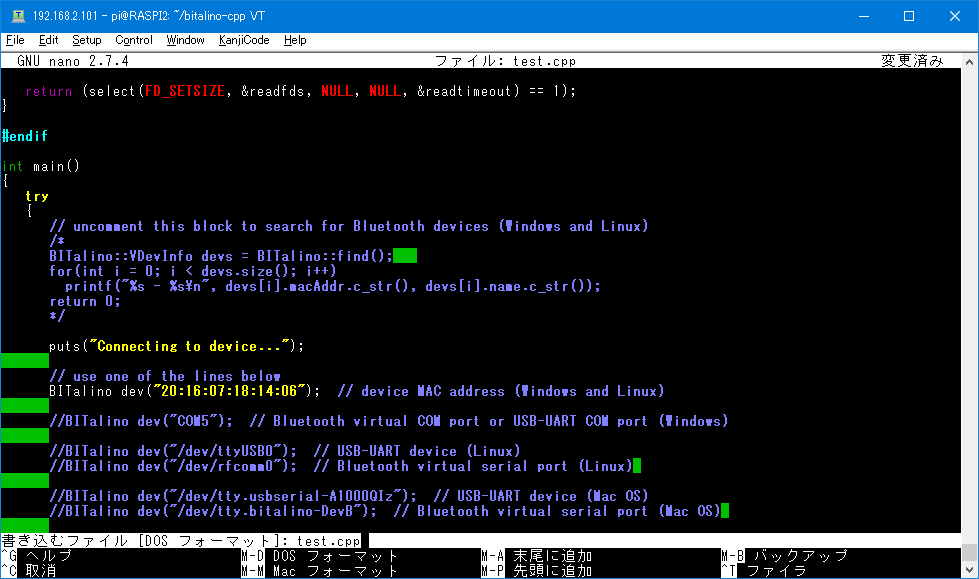The height and width of the screenshot is (579, 979).
Task: Click the /dev/rfcomm0 commented line
Action: (341, 466)
